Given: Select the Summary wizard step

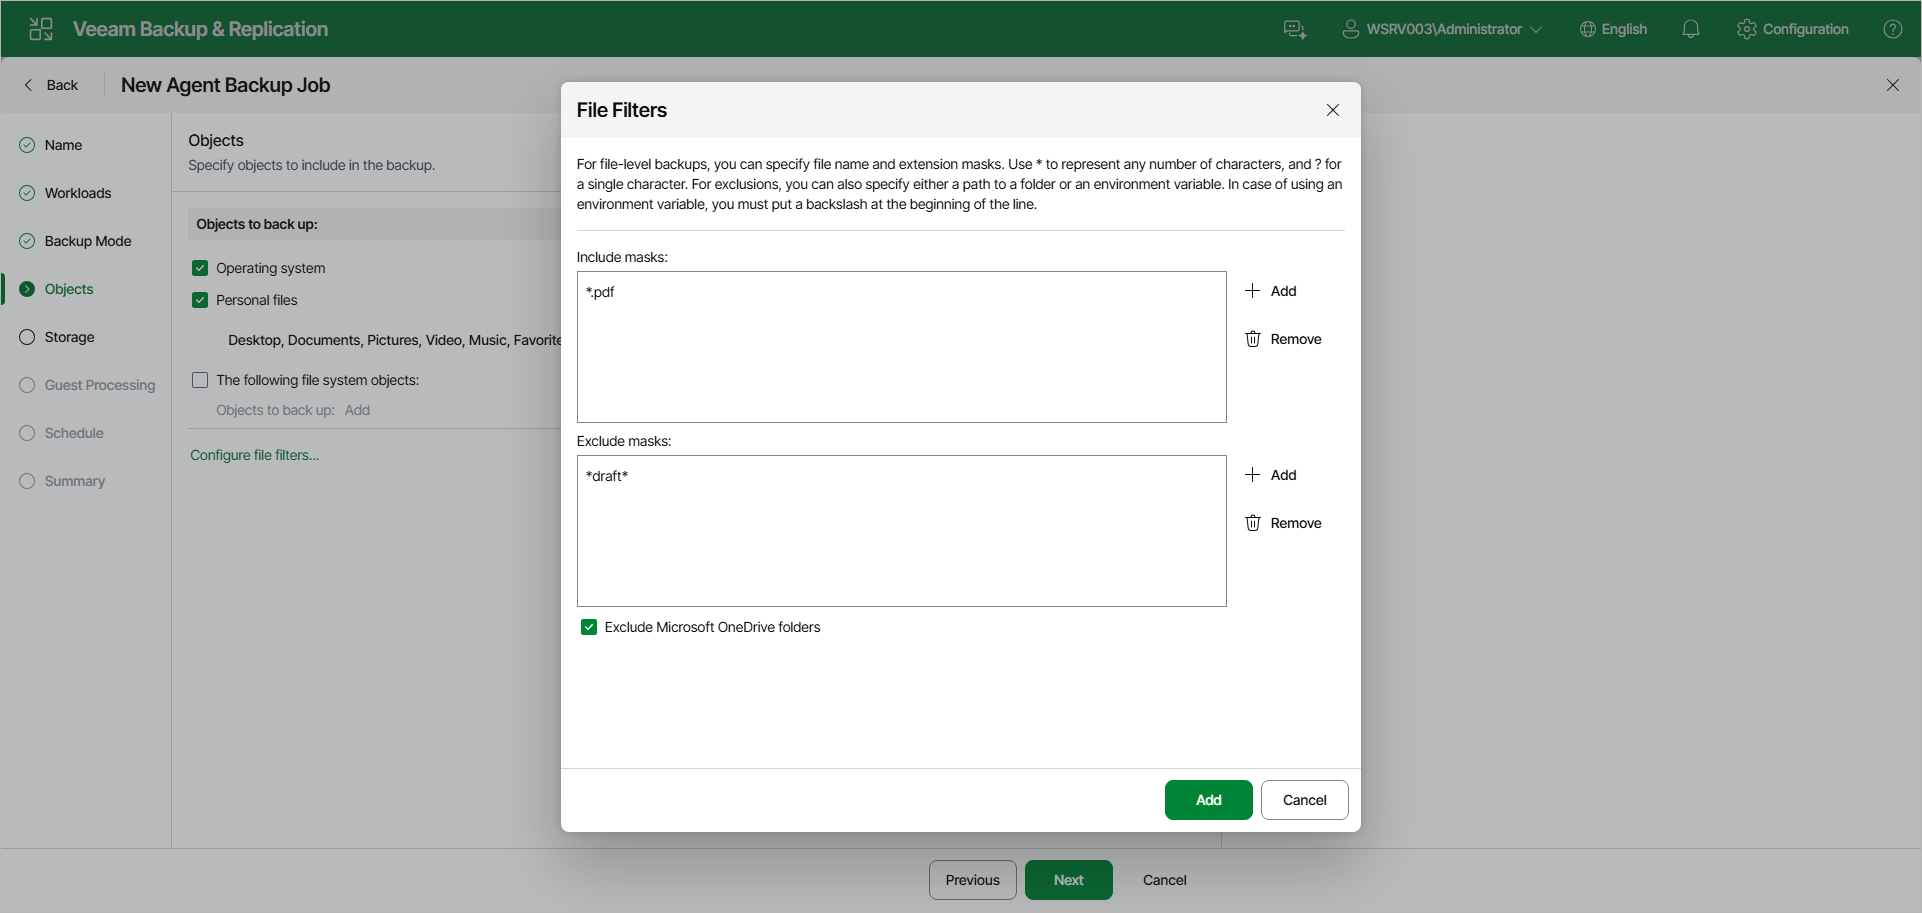Looking at the screenshot, I should pyautogui.click(x=74, y=481).
